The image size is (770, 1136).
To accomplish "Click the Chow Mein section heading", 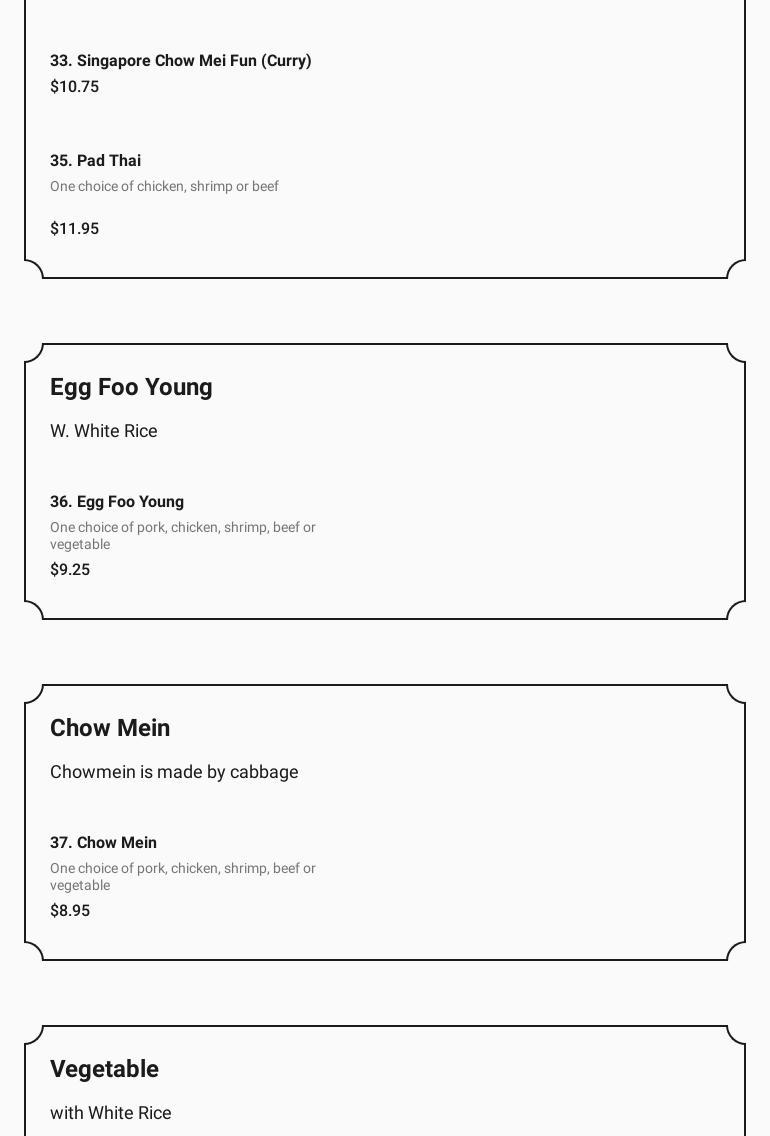I will (x=110, y=729).
